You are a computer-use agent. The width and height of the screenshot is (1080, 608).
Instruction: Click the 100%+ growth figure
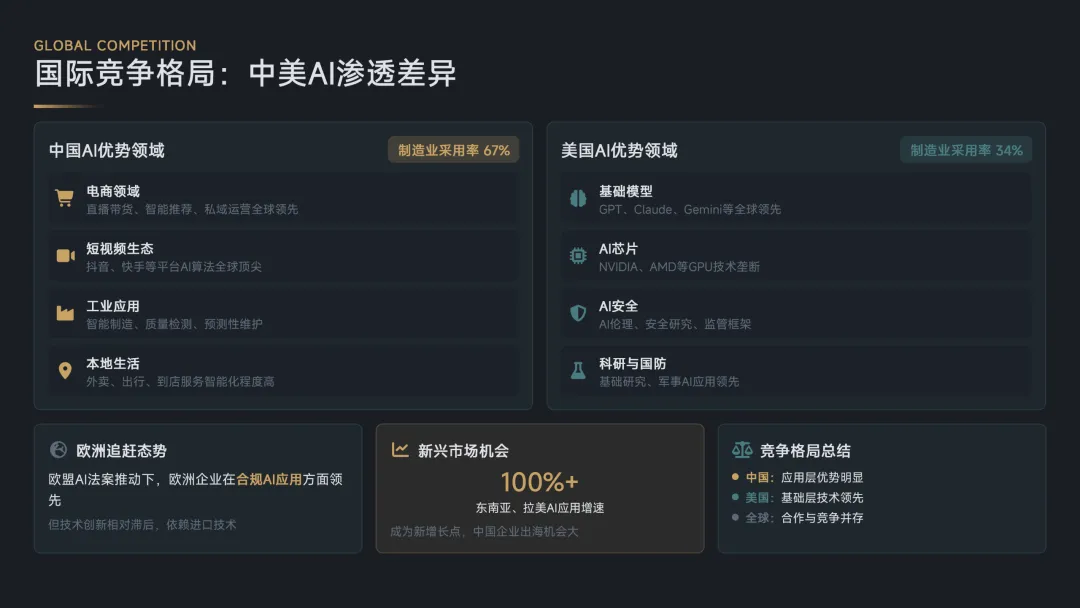pyautogui.click(x=539, y=482)
